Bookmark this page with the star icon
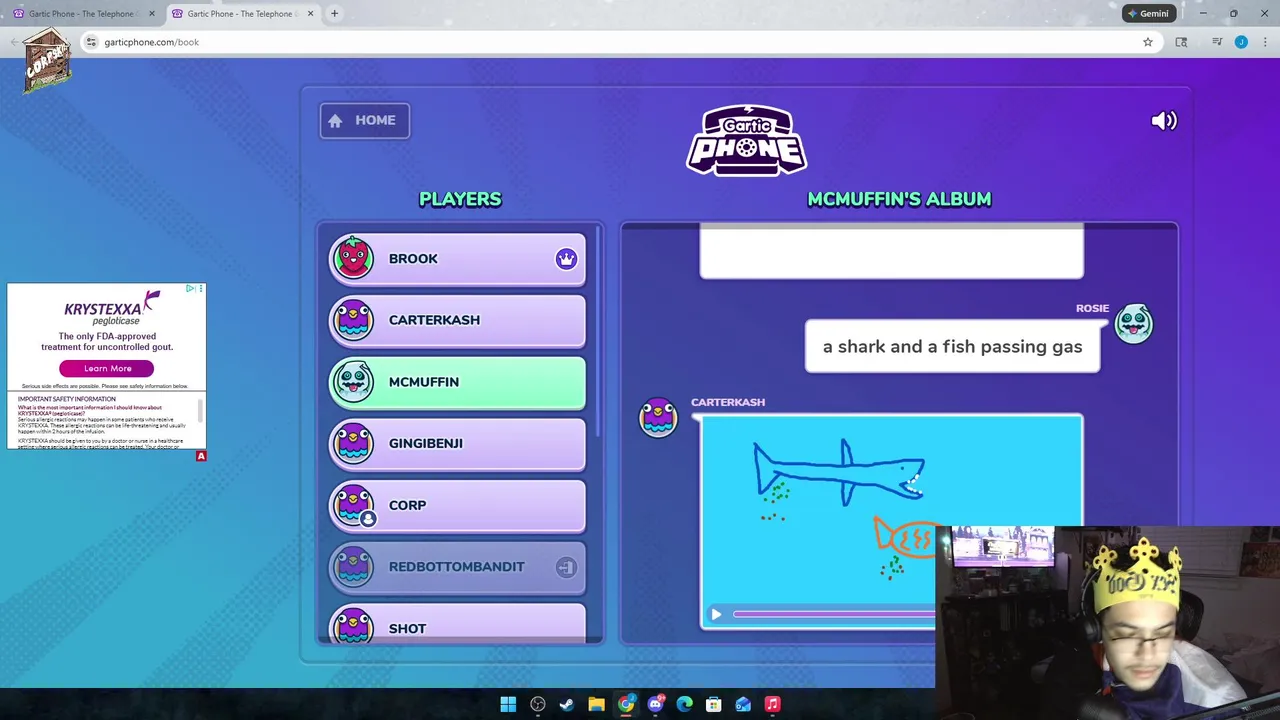1280x720 pixels. tap(1148, 42)
